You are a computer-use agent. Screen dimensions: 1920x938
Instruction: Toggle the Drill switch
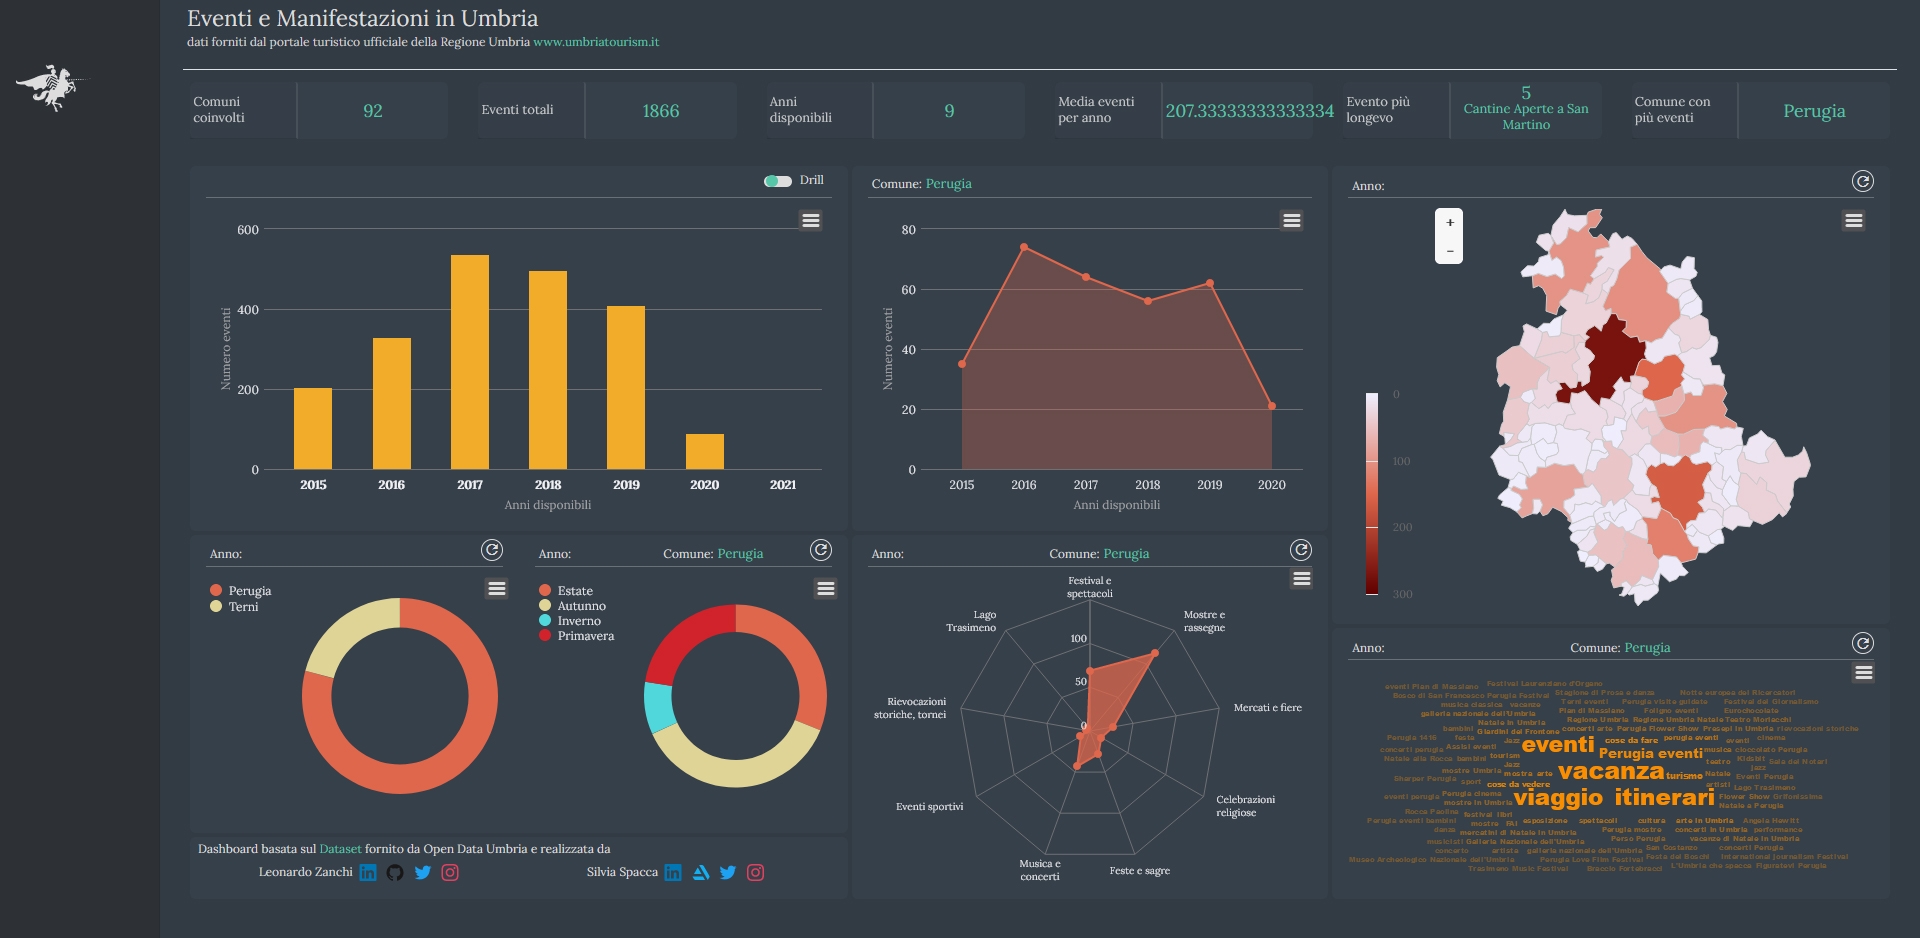[777, 181]
